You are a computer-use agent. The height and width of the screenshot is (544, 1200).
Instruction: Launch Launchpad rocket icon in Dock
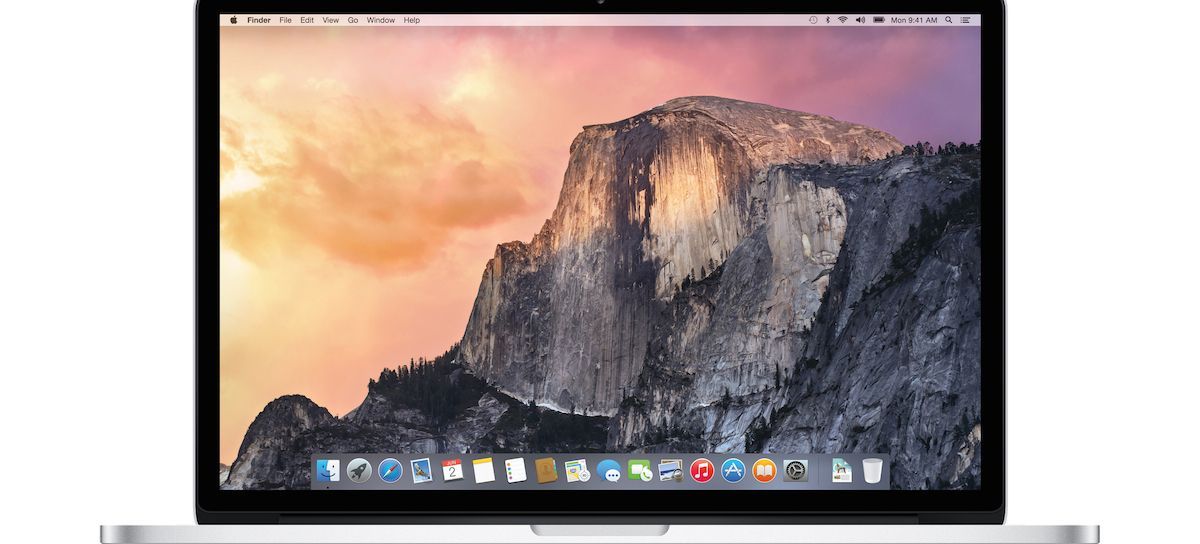(x=359, y=470)
